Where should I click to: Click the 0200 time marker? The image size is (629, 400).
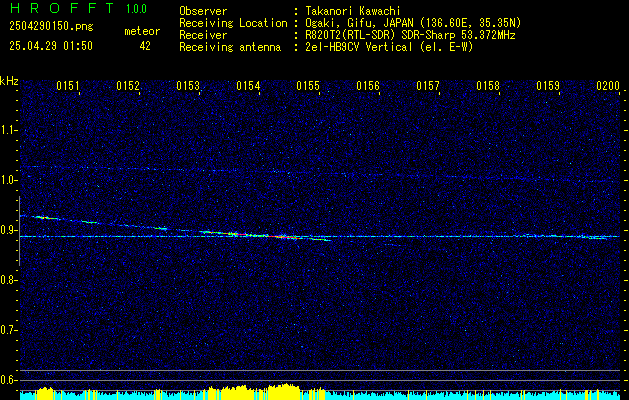[608, 86]
